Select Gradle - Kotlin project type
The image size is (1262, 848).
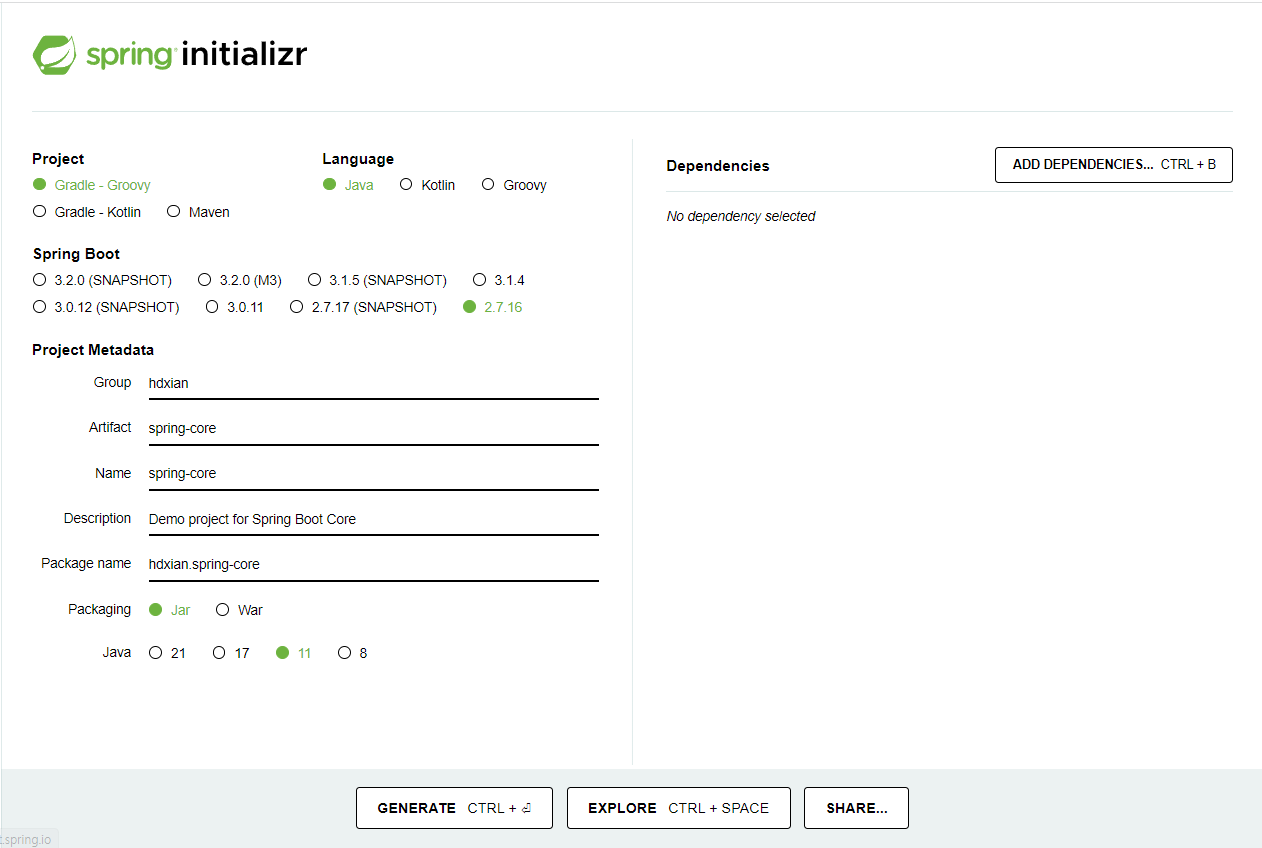(87, 212)
